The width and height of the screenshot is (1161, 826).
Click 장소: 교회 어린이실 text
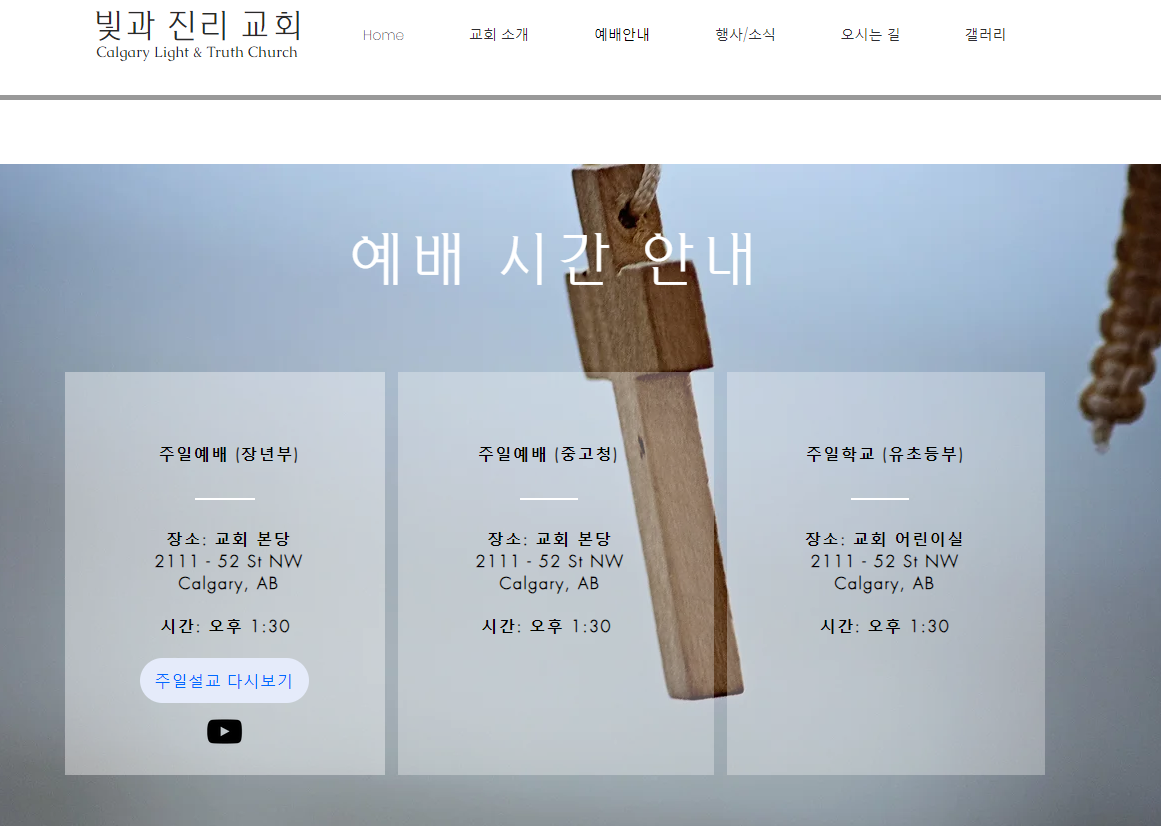[x=885, y=539]
